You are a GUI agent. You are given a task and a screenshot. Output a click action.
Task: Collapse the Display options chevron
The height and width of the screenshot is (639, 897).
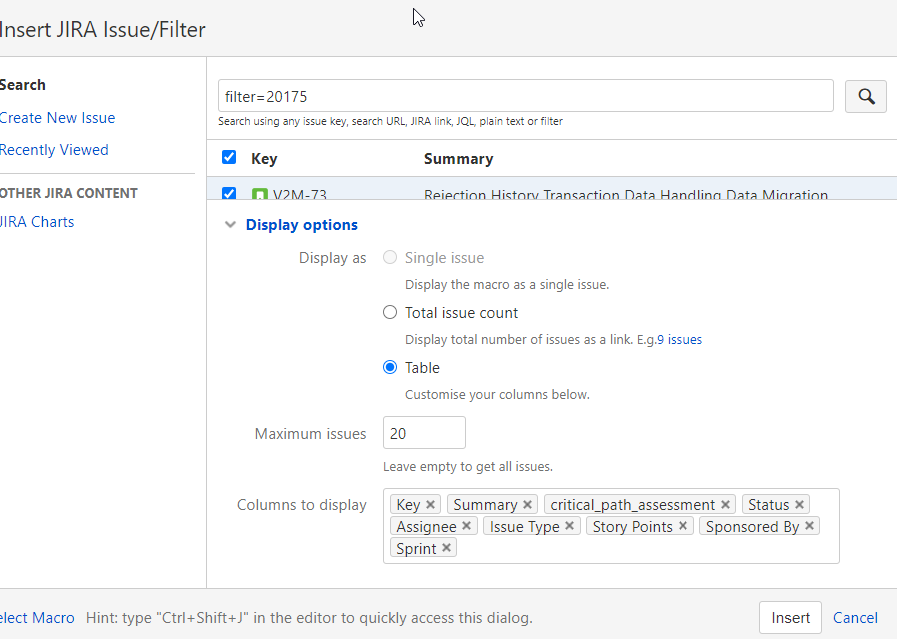coord(231,225)
